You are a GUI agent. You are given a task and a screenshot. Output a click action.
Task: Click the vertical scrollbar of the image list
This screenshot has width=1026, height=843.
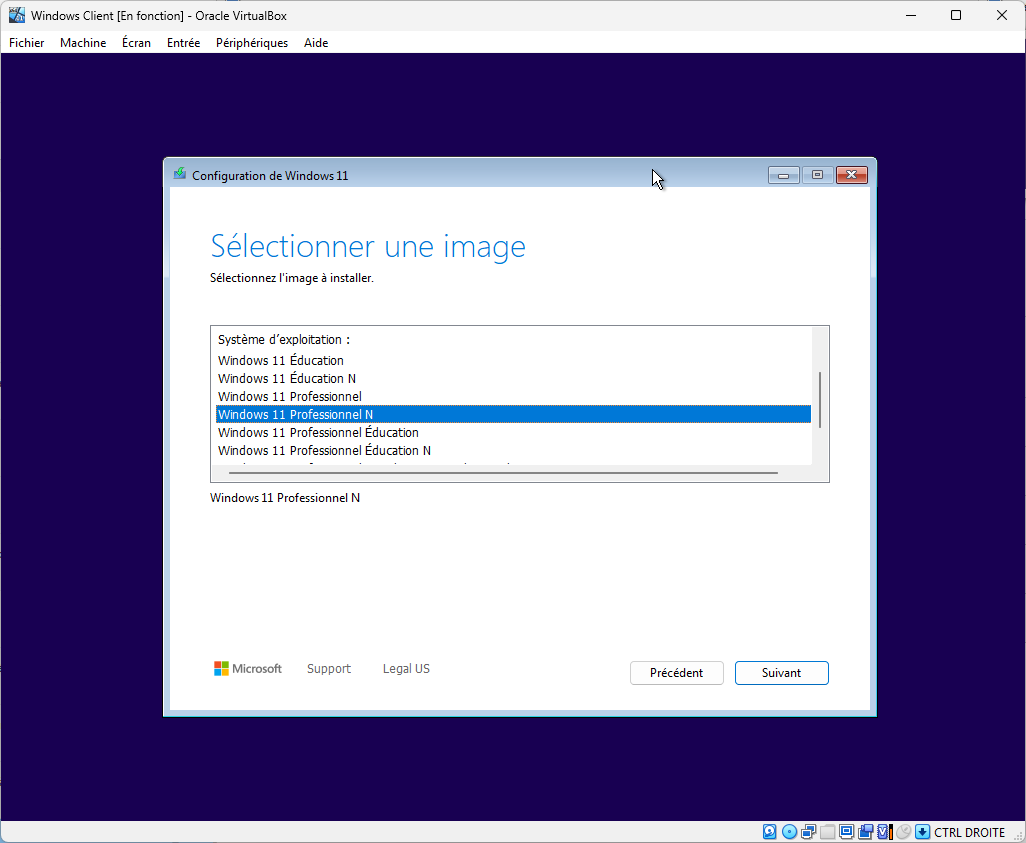click(820, 399)
